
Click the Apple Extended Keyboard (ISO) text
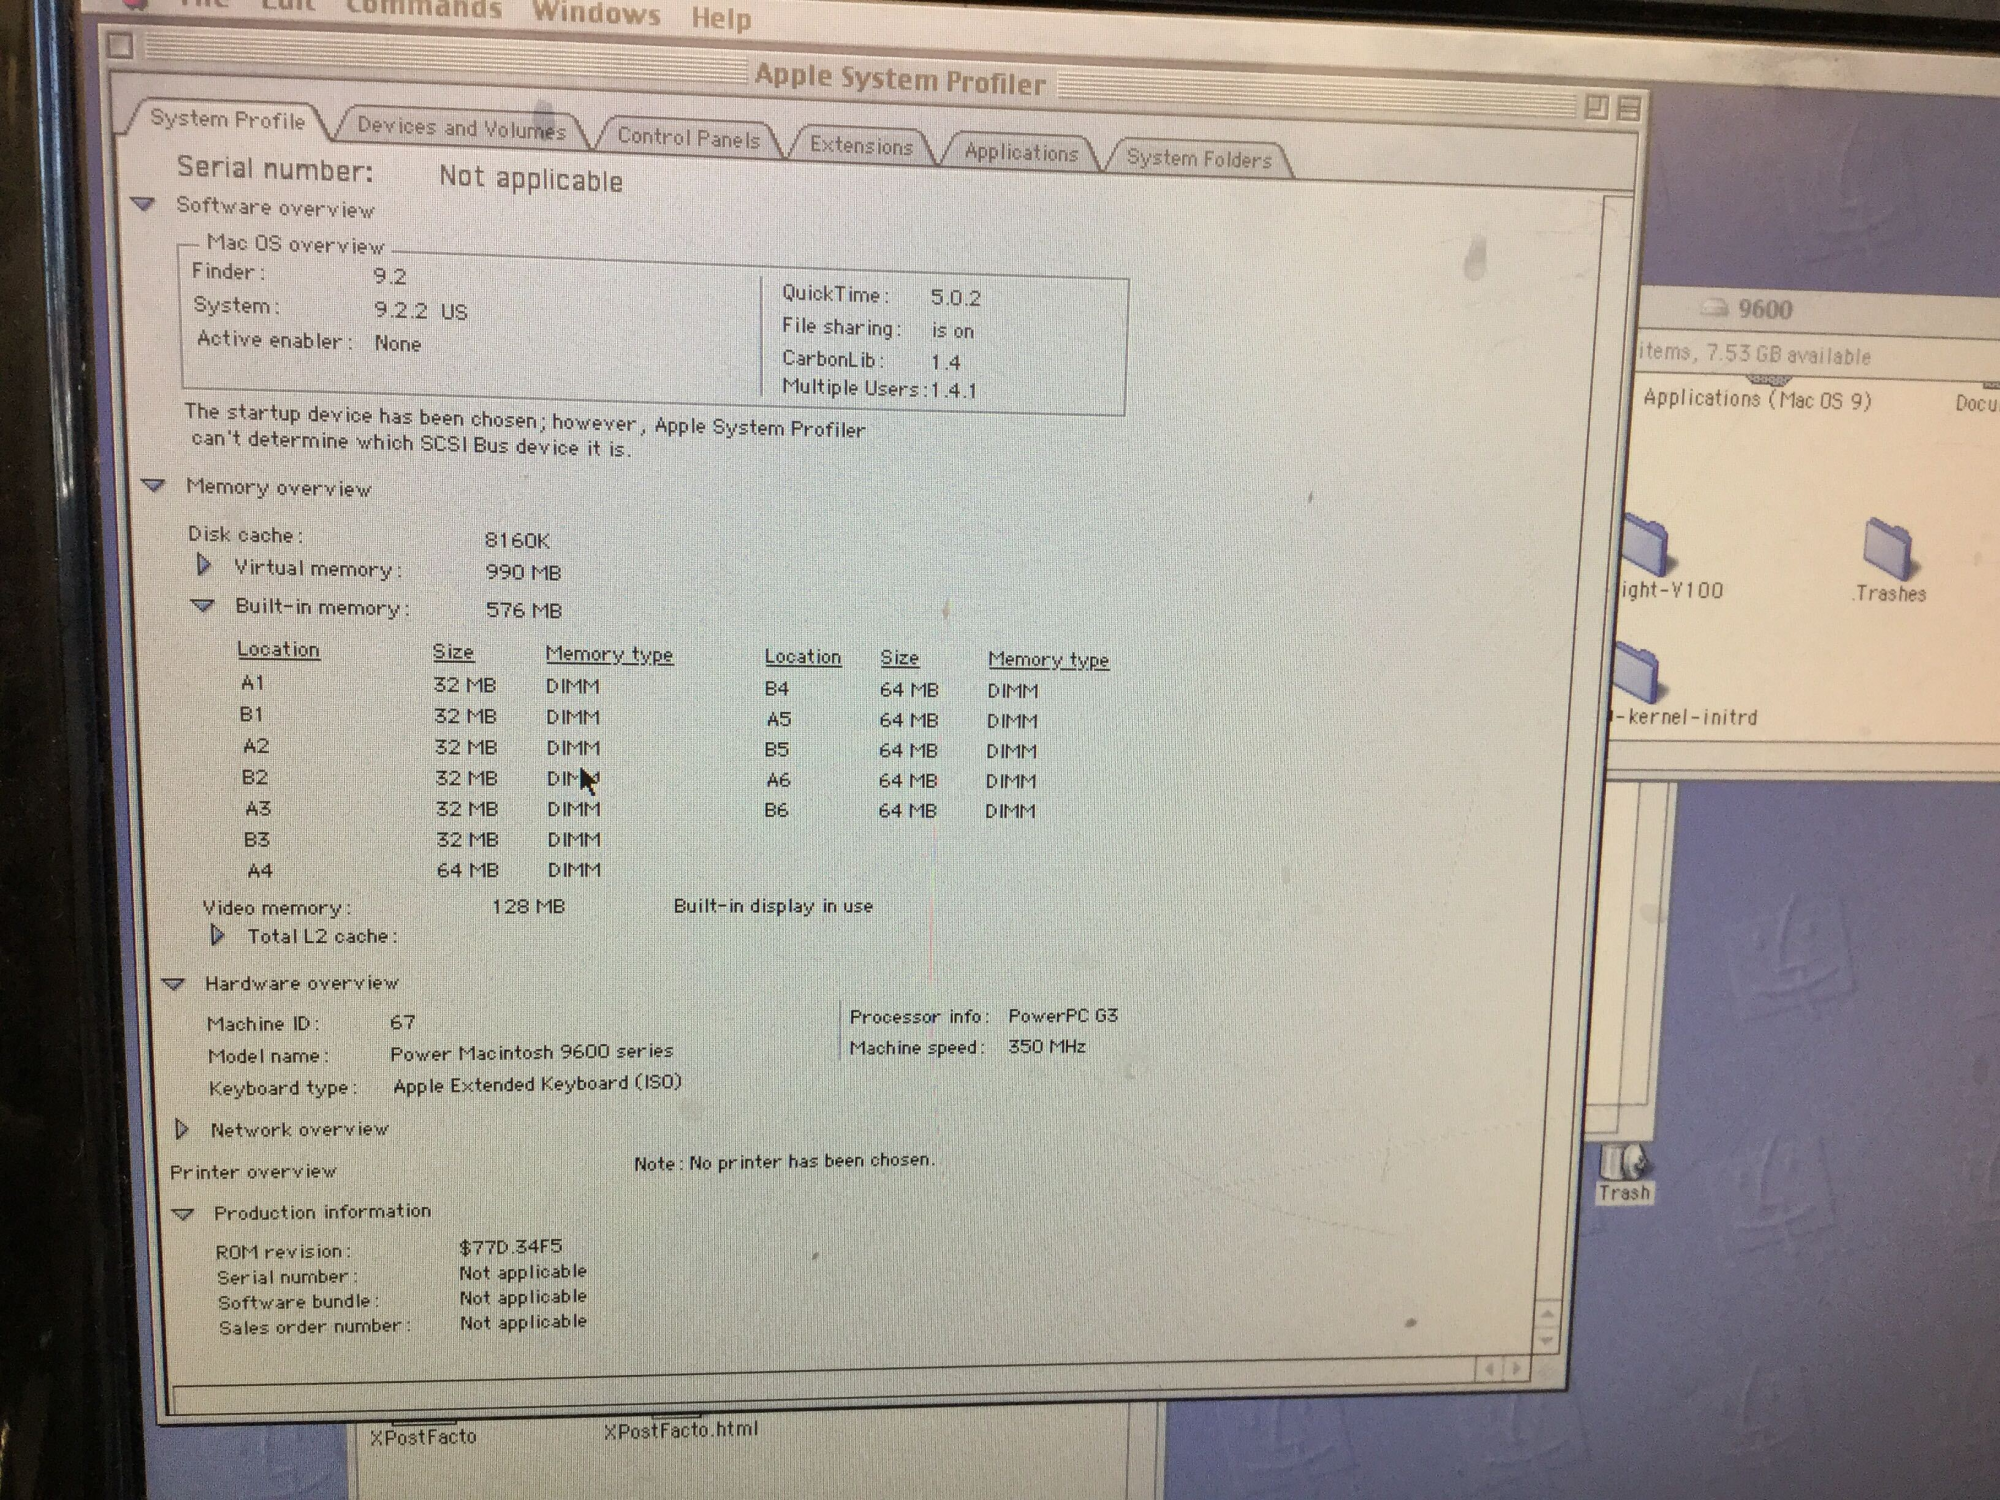pos(537,1084)
